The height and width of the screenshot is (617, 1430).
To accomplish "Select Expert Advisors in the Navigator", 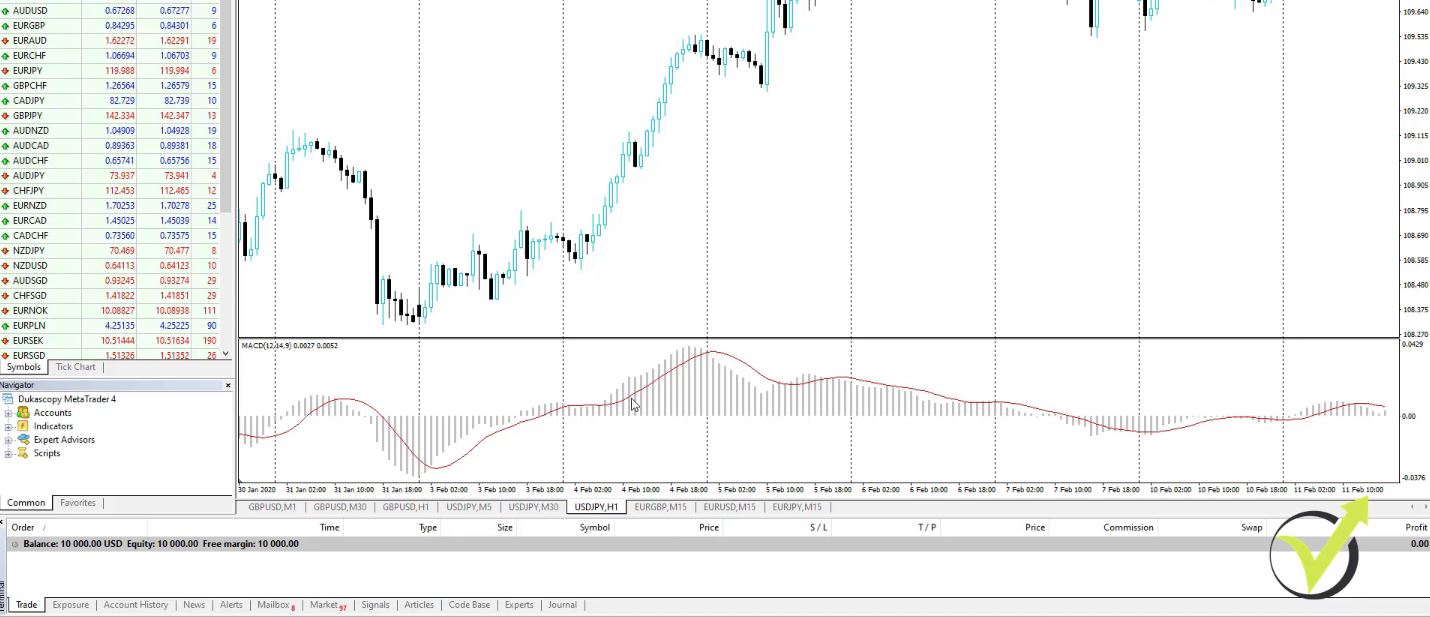I will pos(62,439).
